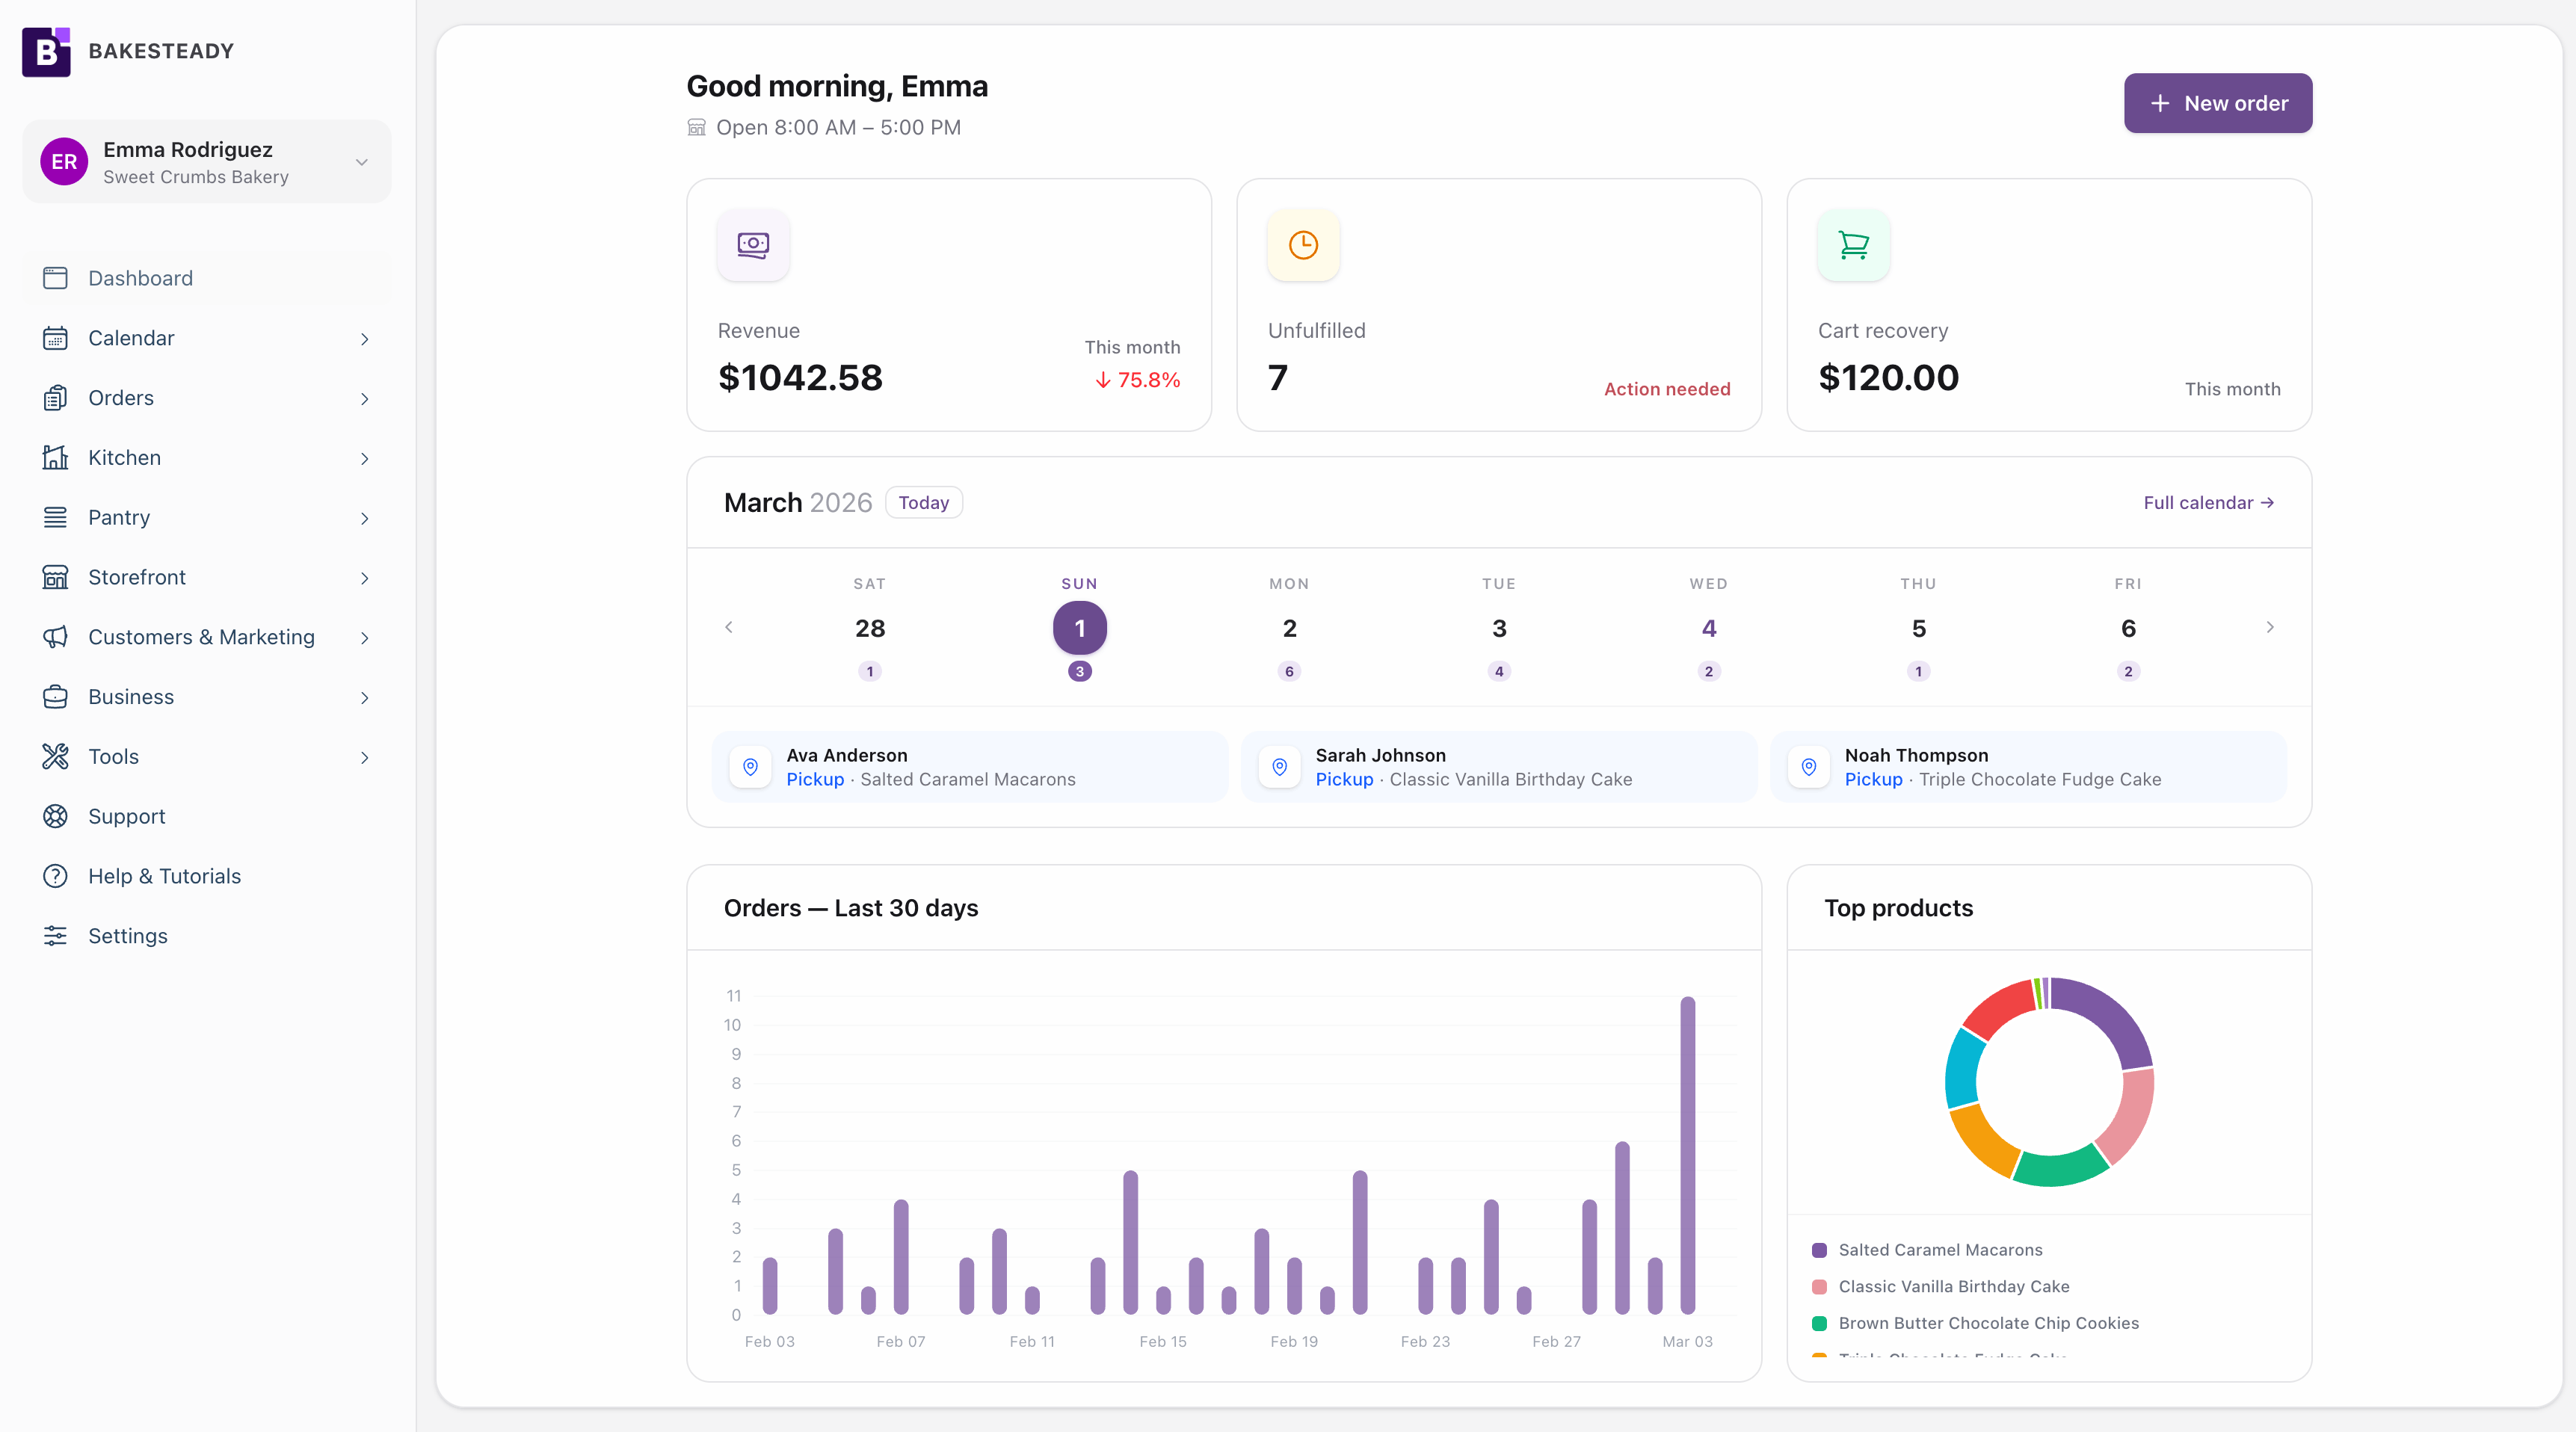This screenshot has width=2576, height=1432.
Task: Click the cart recovery shopping cart icon
Action: pos(1853,245)
